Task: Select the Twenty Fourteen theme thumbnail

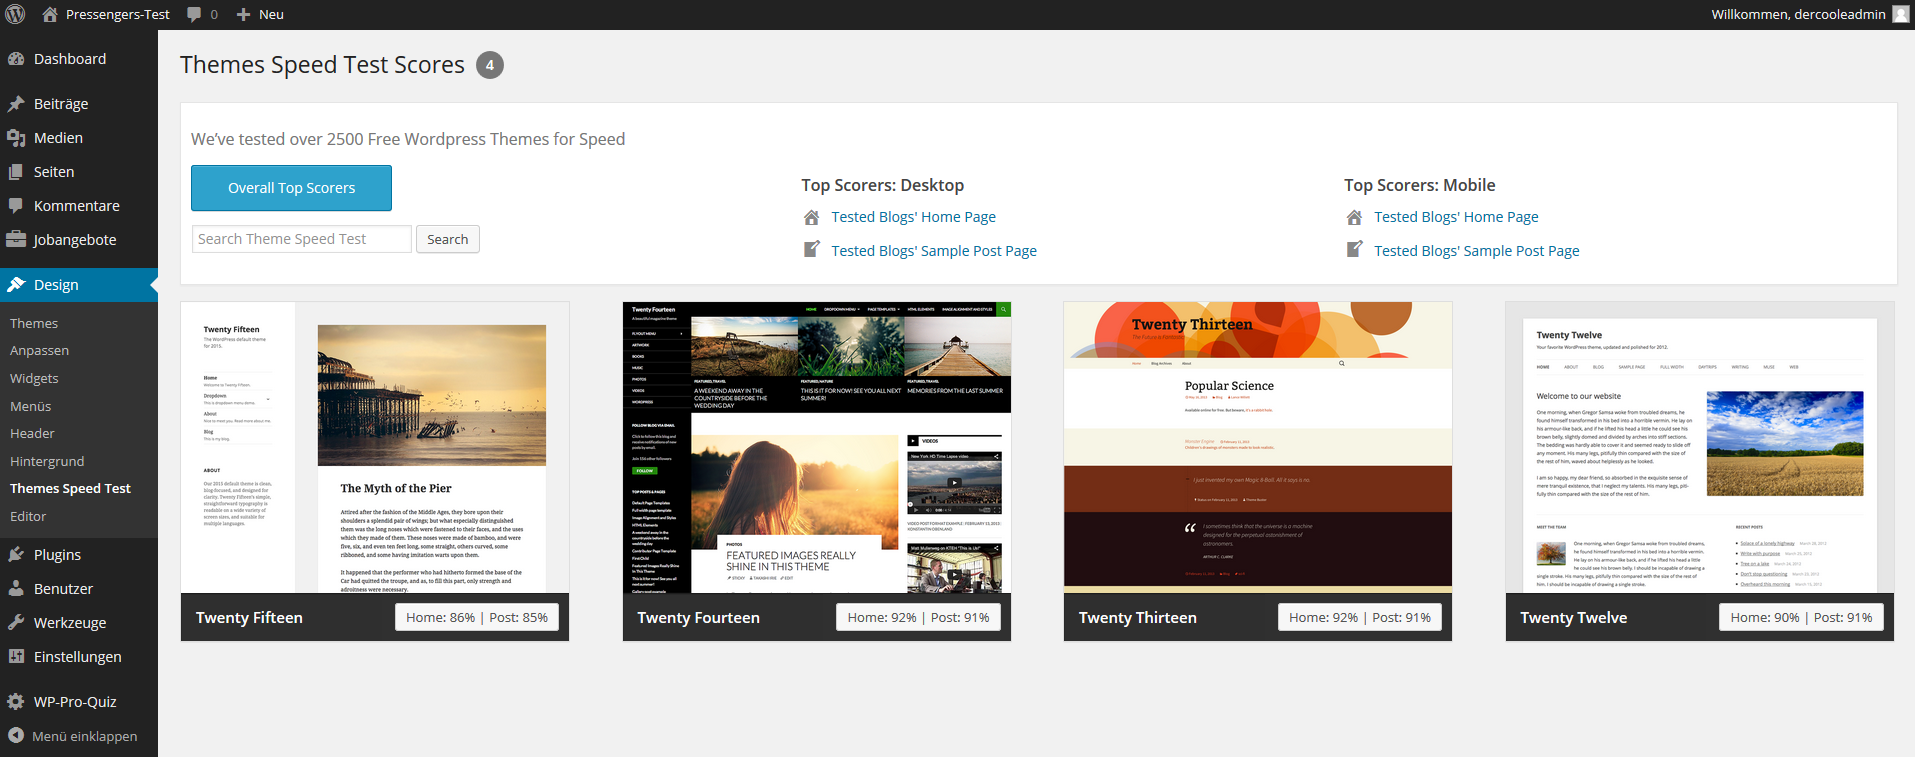Action: click(817, 447)
